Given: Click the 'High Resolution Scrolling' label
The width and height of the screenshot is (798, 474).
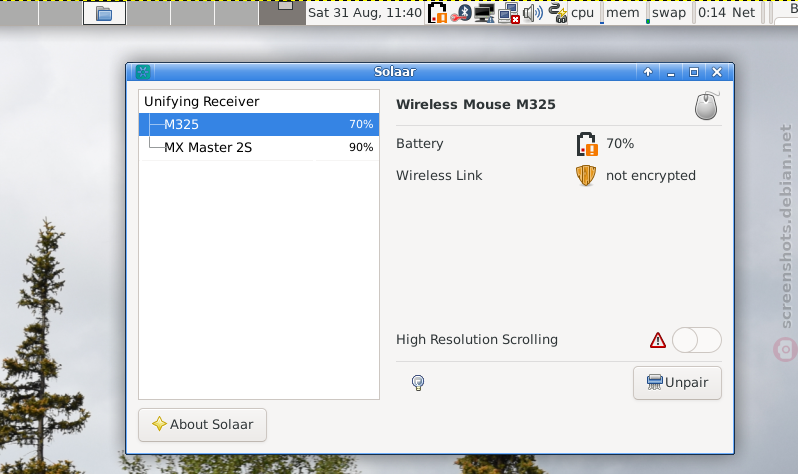Looking at the screenshot, I should (477, 340).
